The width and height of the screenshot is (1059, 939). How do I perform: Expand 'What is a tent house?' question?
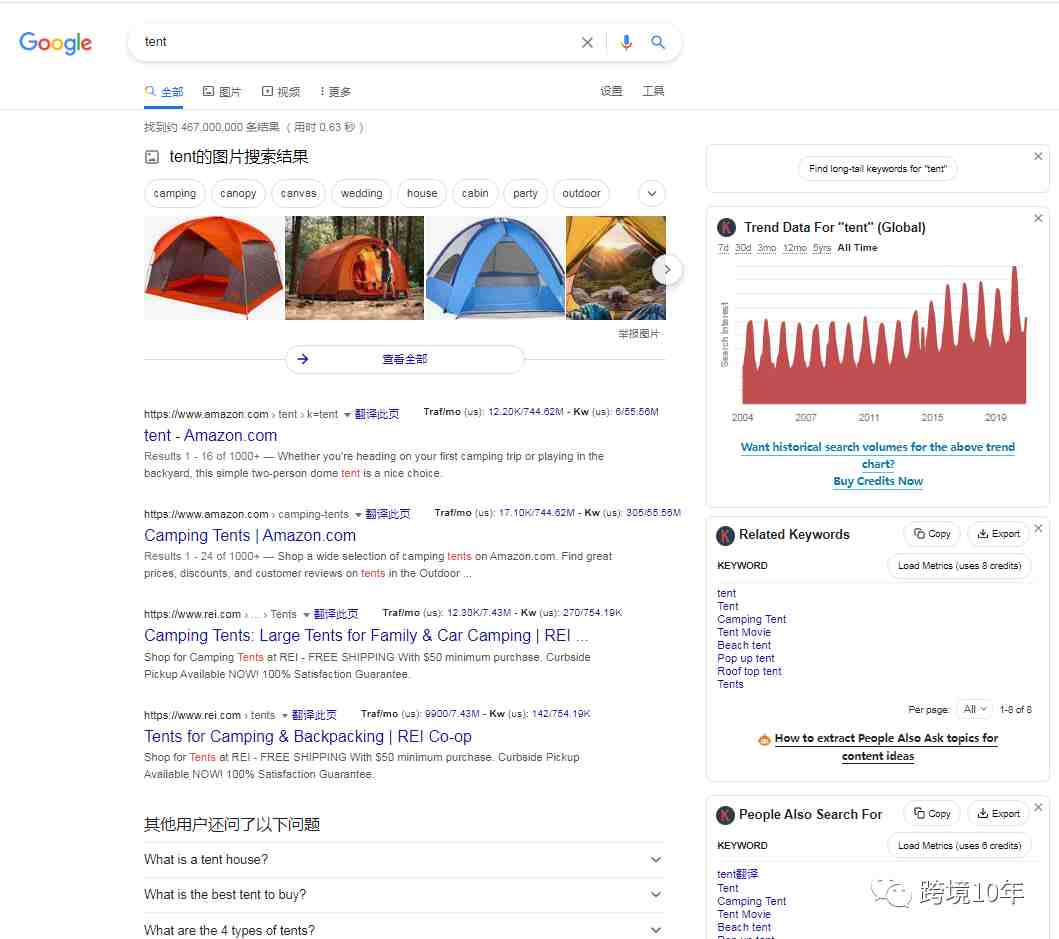click(404, 860)
